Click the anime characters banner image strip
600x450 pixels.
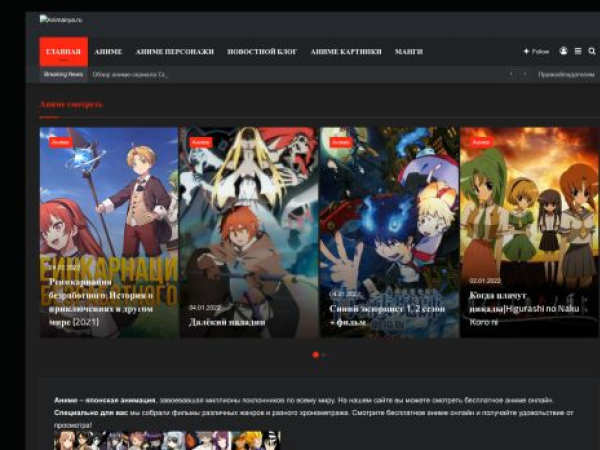click(x=167, y=440)
